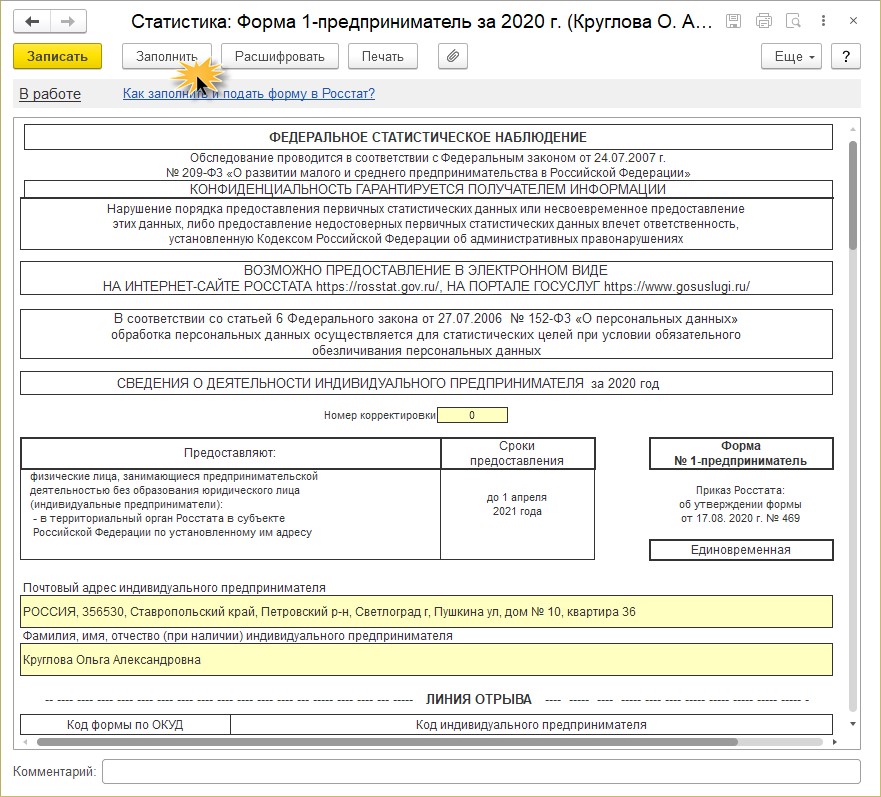Screen dimensions: 881x797
Task: Click the scroll down arrow
Action: click(853, 724)
